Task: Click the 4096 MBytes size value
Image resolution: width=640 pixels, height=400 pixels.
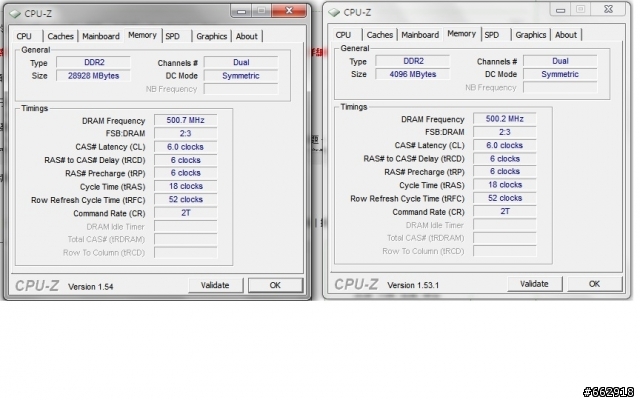Action: [x=413, y=75]
